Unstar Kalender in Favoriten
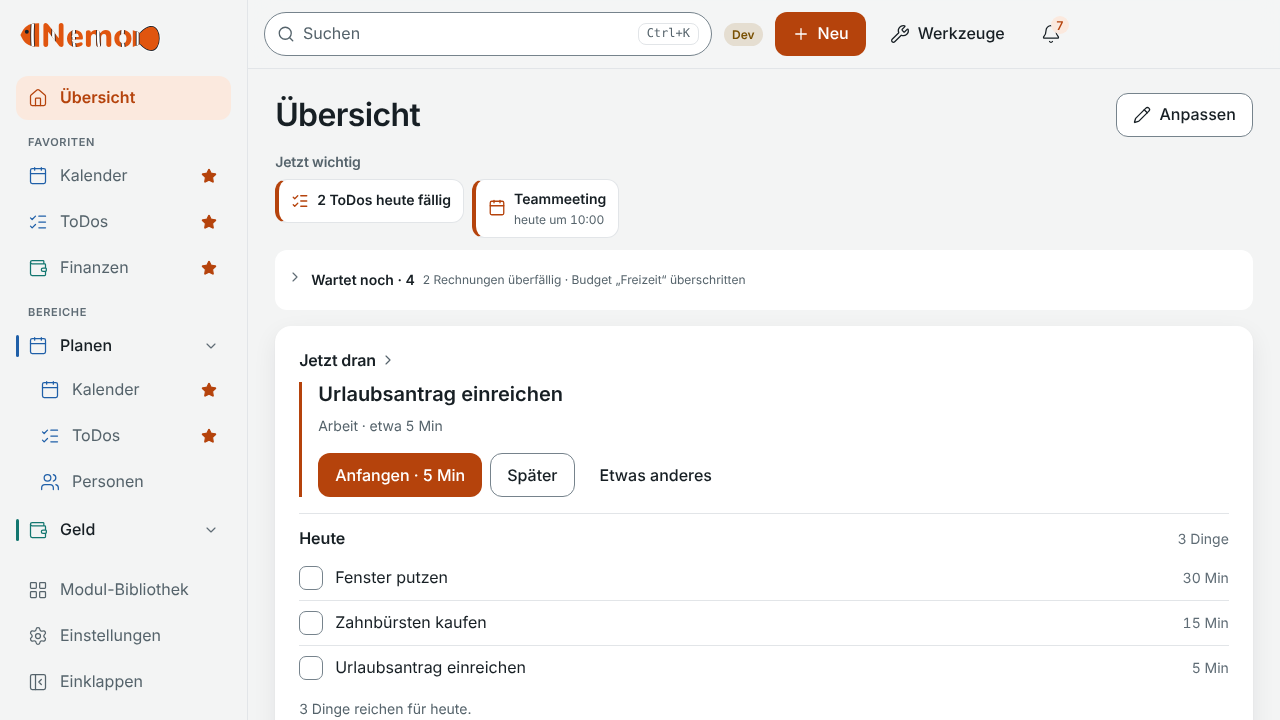Viewport: 1280px width, 720px height. (x=209, y=176)
